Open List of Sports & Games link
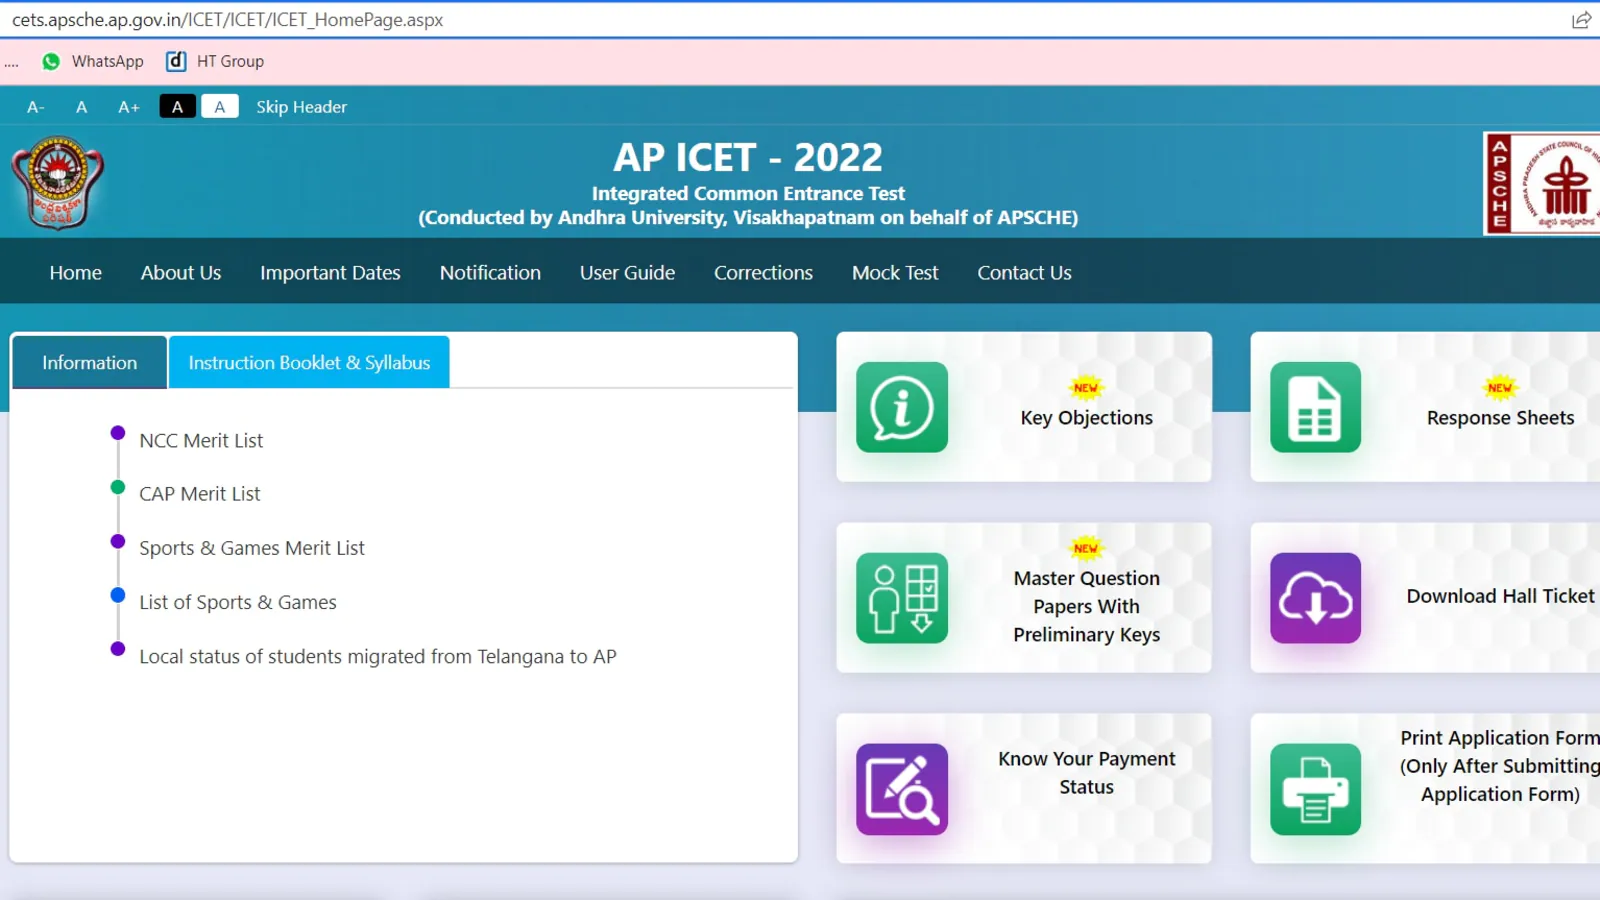The height and width of the screenshot is (900, 1600). pyautogui.click(x=238, y=602)
